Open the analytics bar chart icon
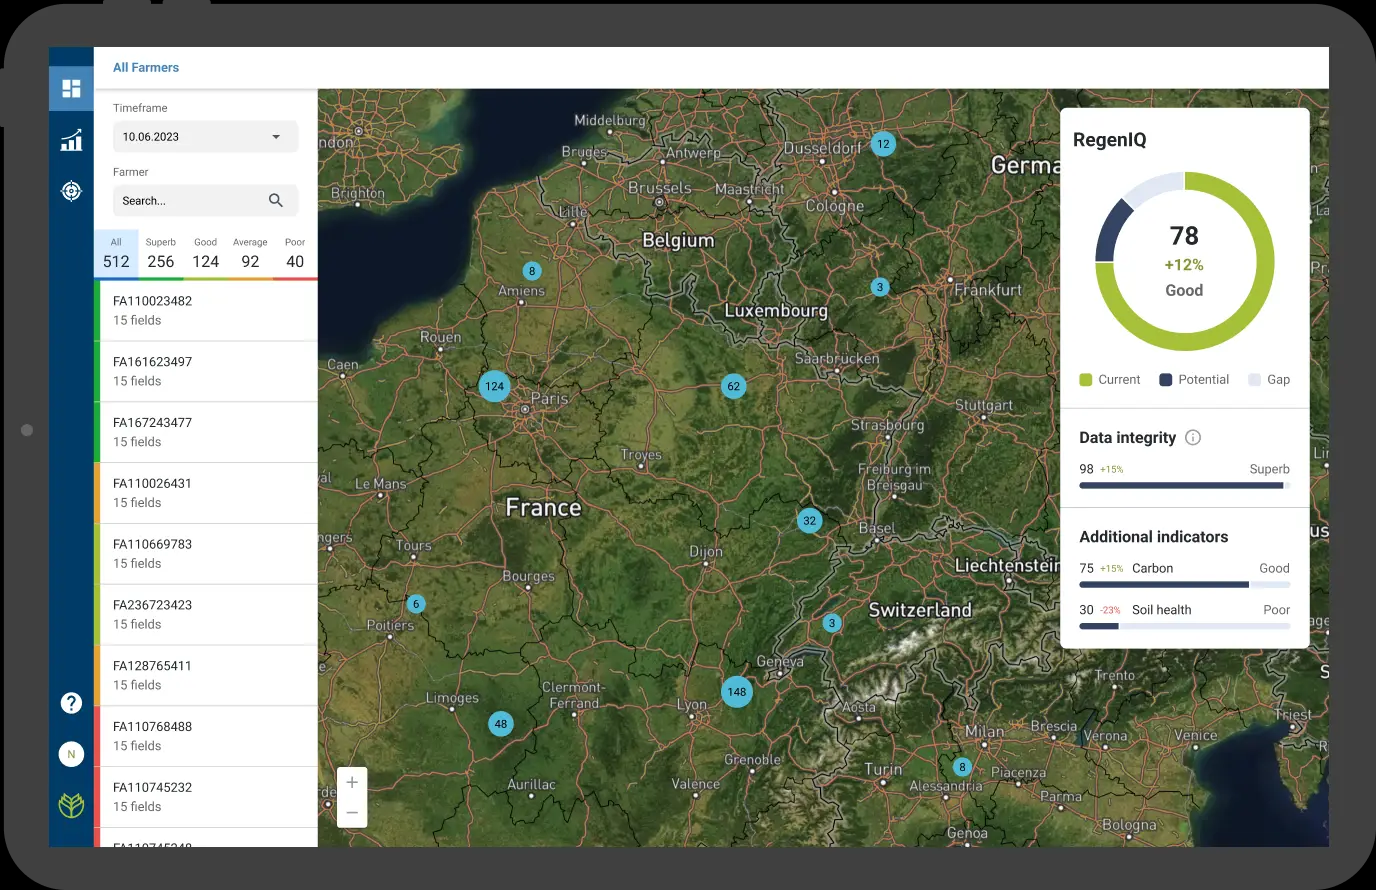Image resolution: width=1376 pixels, height=890 pixels. click(x=71, y=140)
